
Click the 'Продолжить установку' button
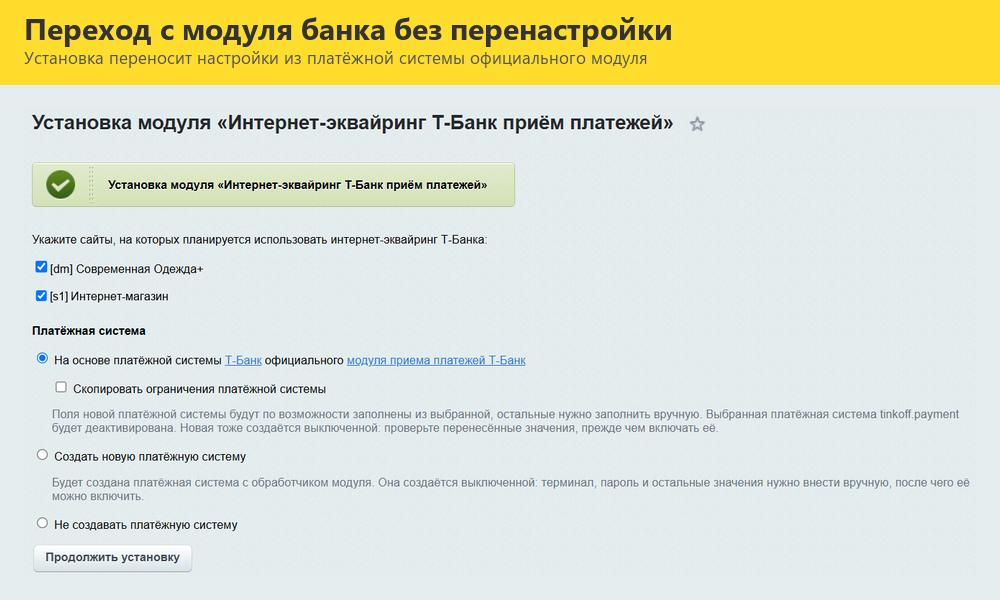point(112,558)
